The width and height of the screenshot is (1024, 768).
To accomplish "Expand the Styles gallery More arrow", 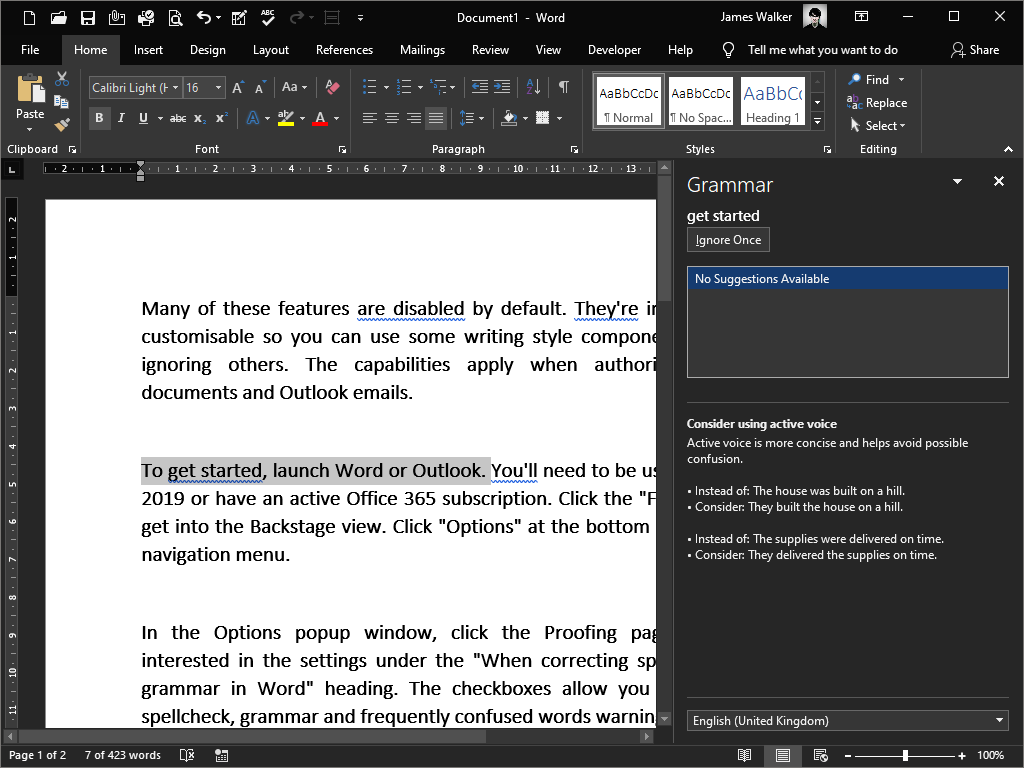I will (x=817, y=121).
